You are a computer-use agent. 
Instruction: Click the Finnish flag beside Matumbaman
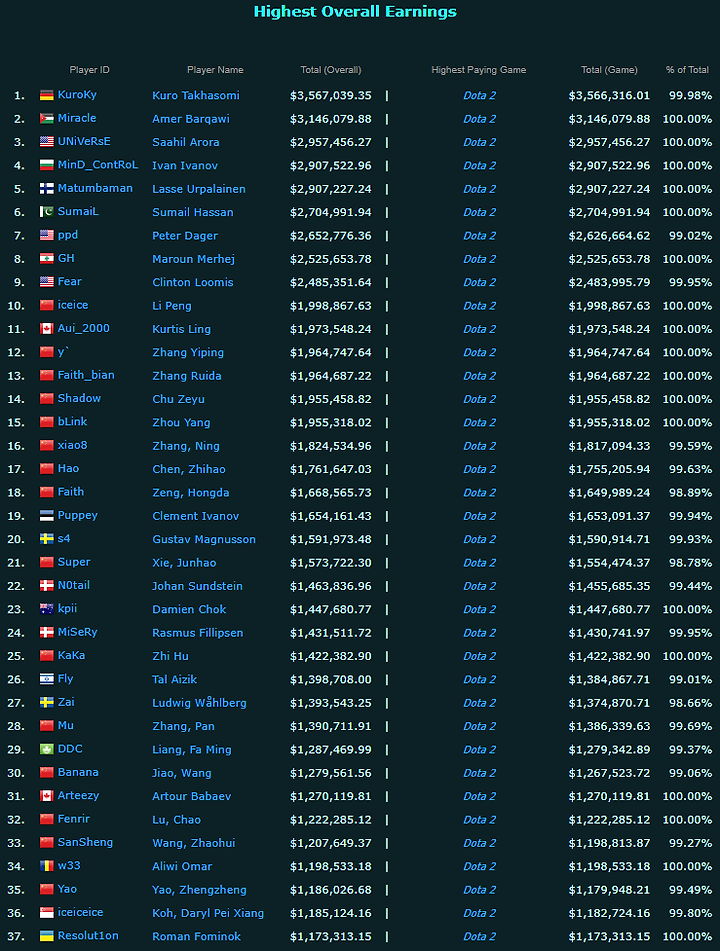47,189
